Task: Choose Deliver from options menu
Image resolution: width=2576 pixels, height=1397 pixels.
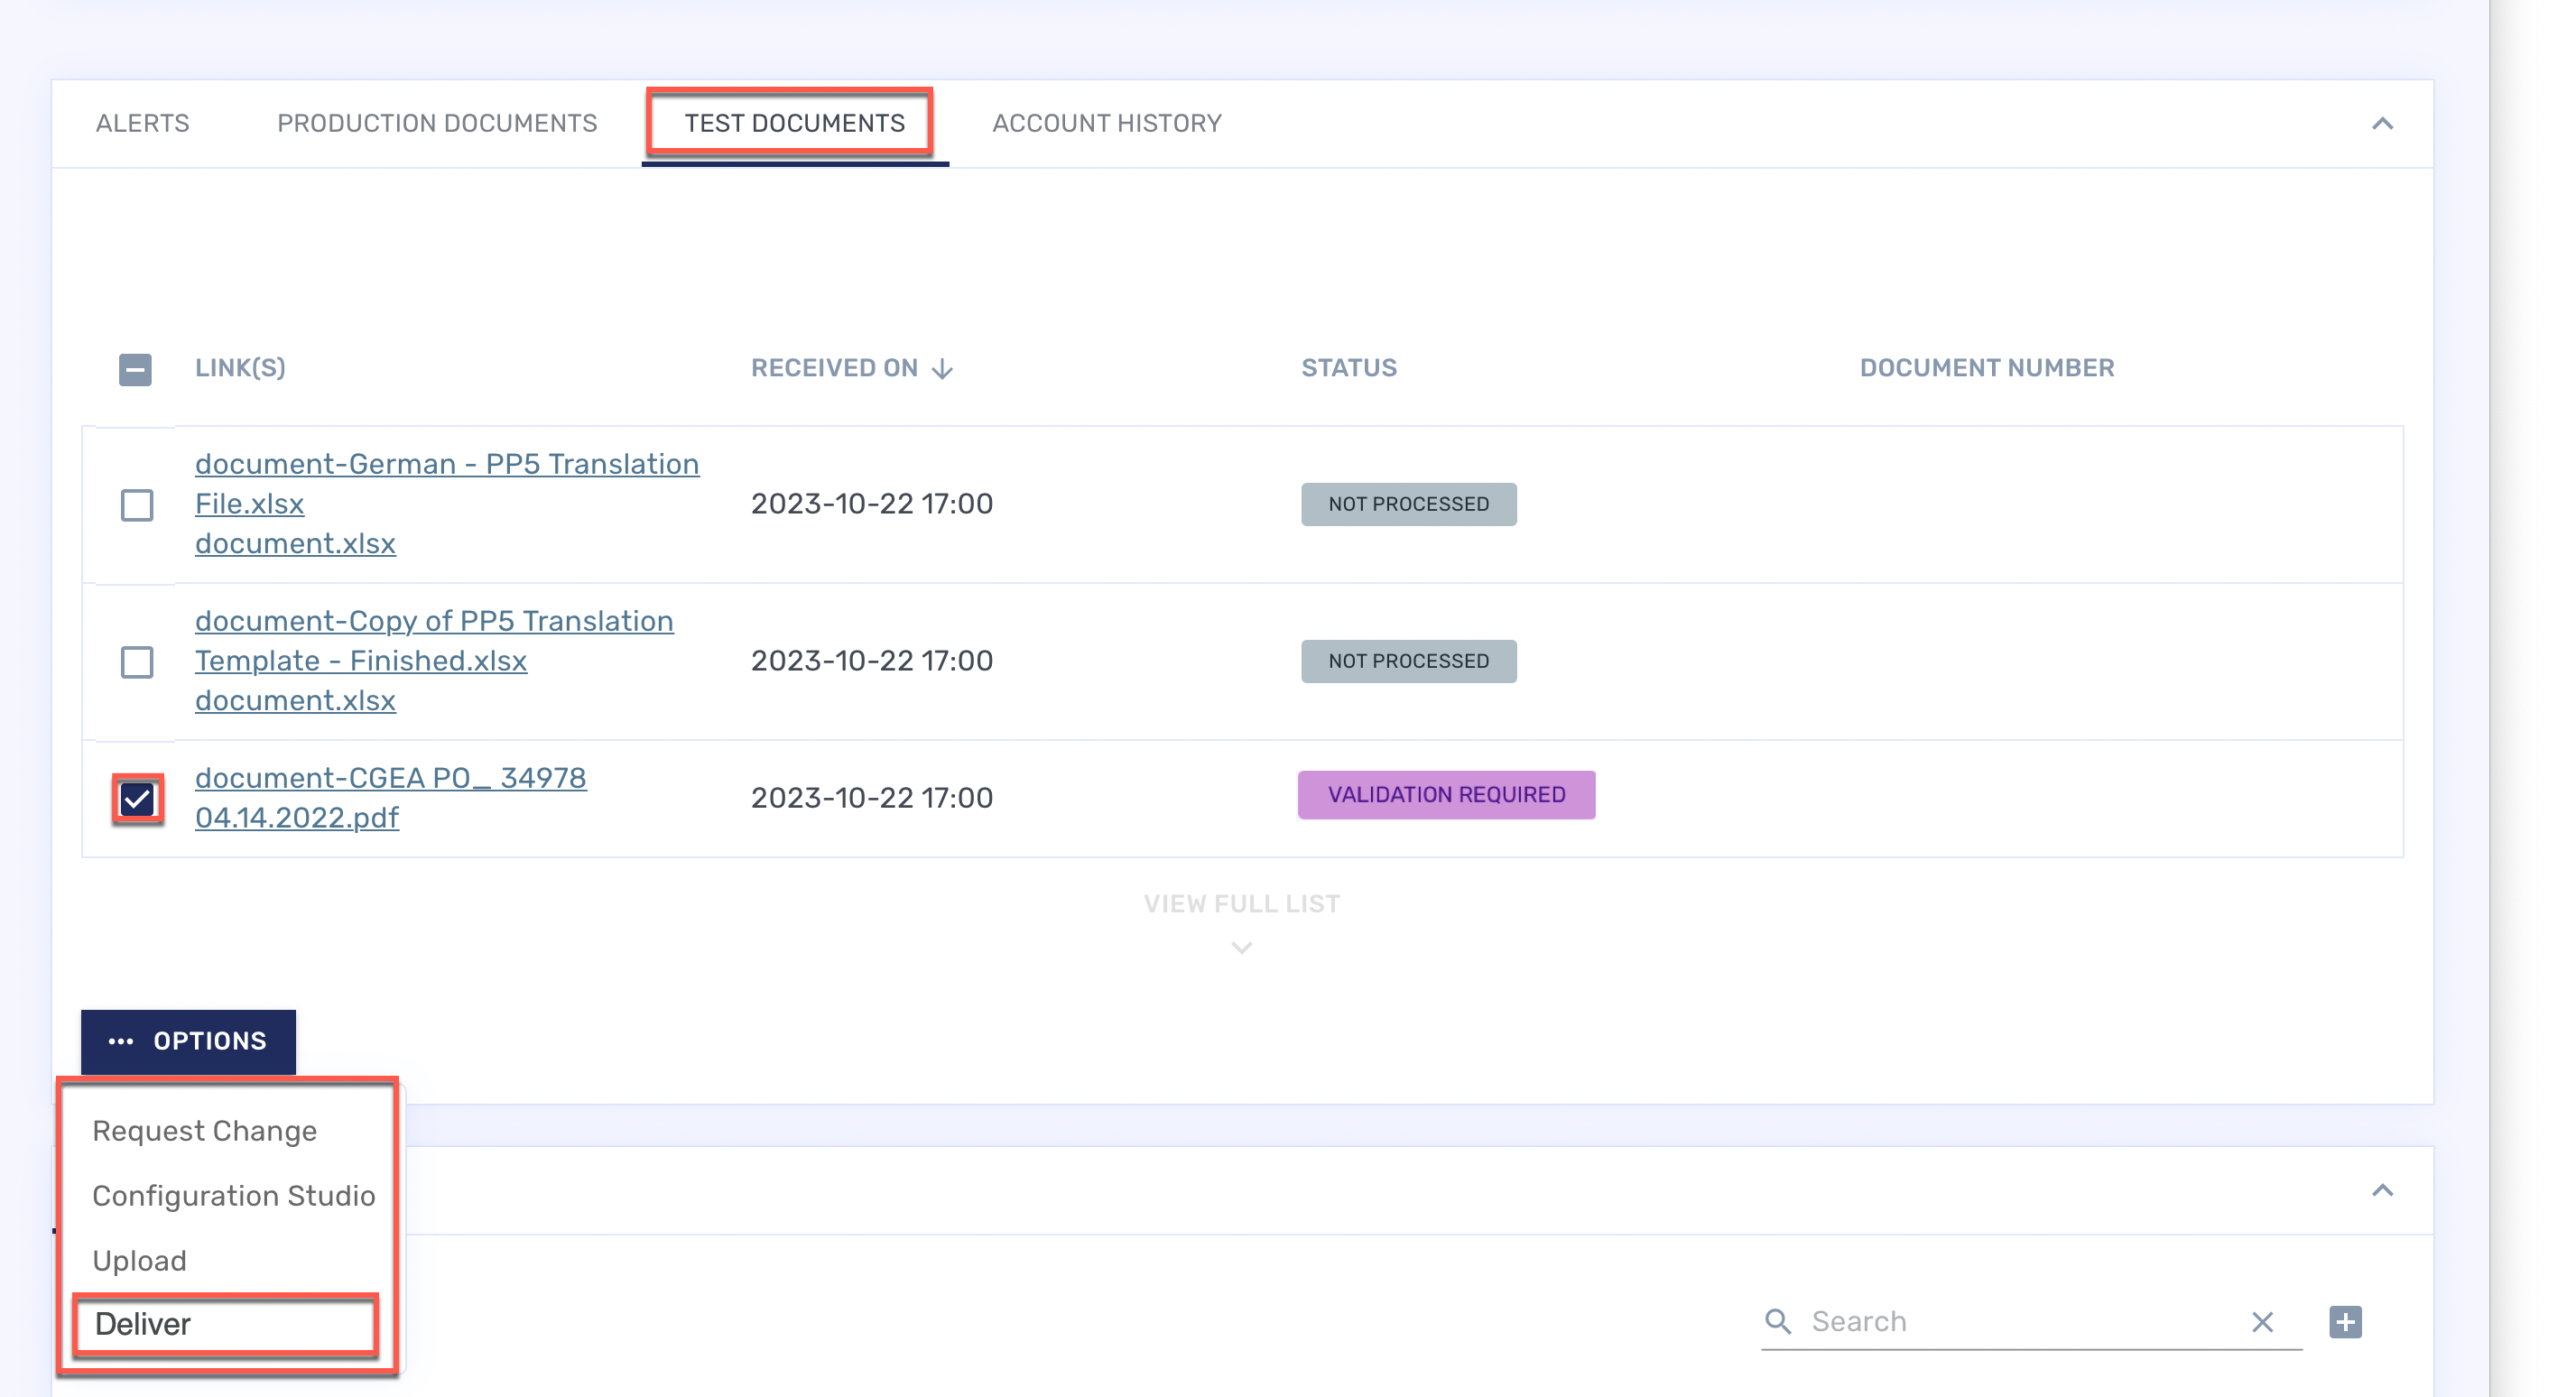Action: [143, 1324]
